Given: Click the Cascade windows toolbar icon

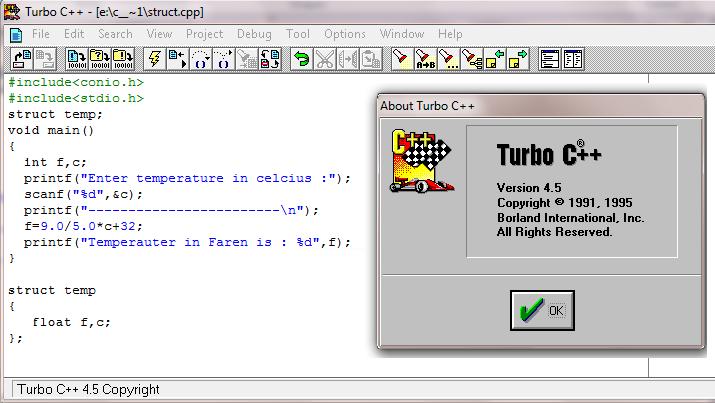Looking at the screenshot, I should point(550,59).
